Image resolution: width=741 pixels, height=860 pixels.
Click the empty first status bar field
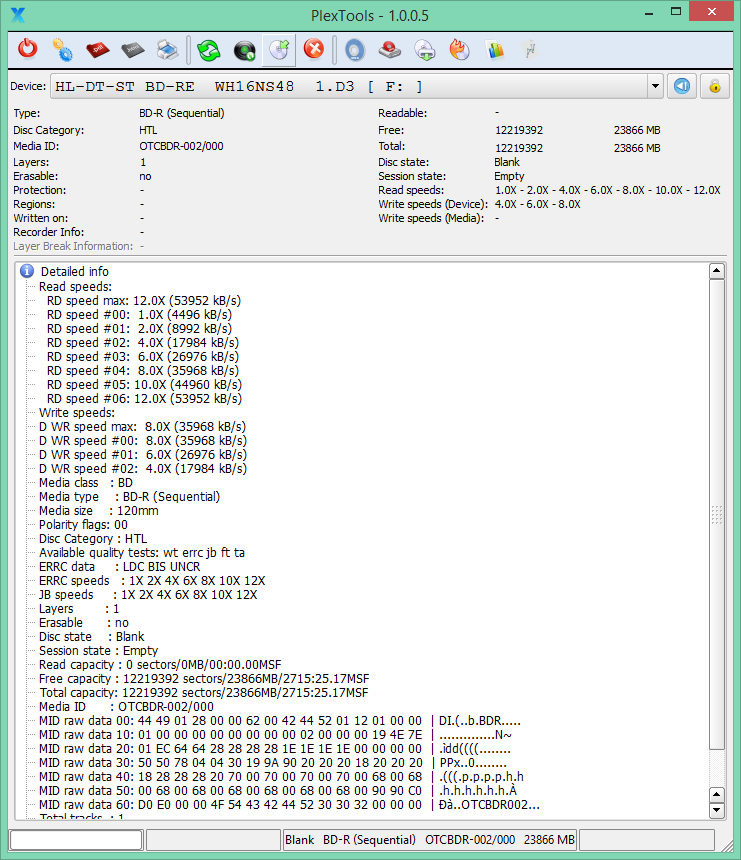pyautogui.click(x=76, y=840)
